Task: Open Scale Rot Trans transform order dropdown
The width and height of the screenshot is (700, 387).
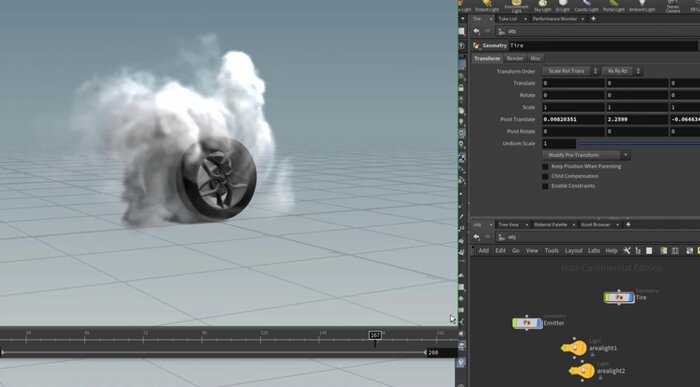Action: pos(570,71)
